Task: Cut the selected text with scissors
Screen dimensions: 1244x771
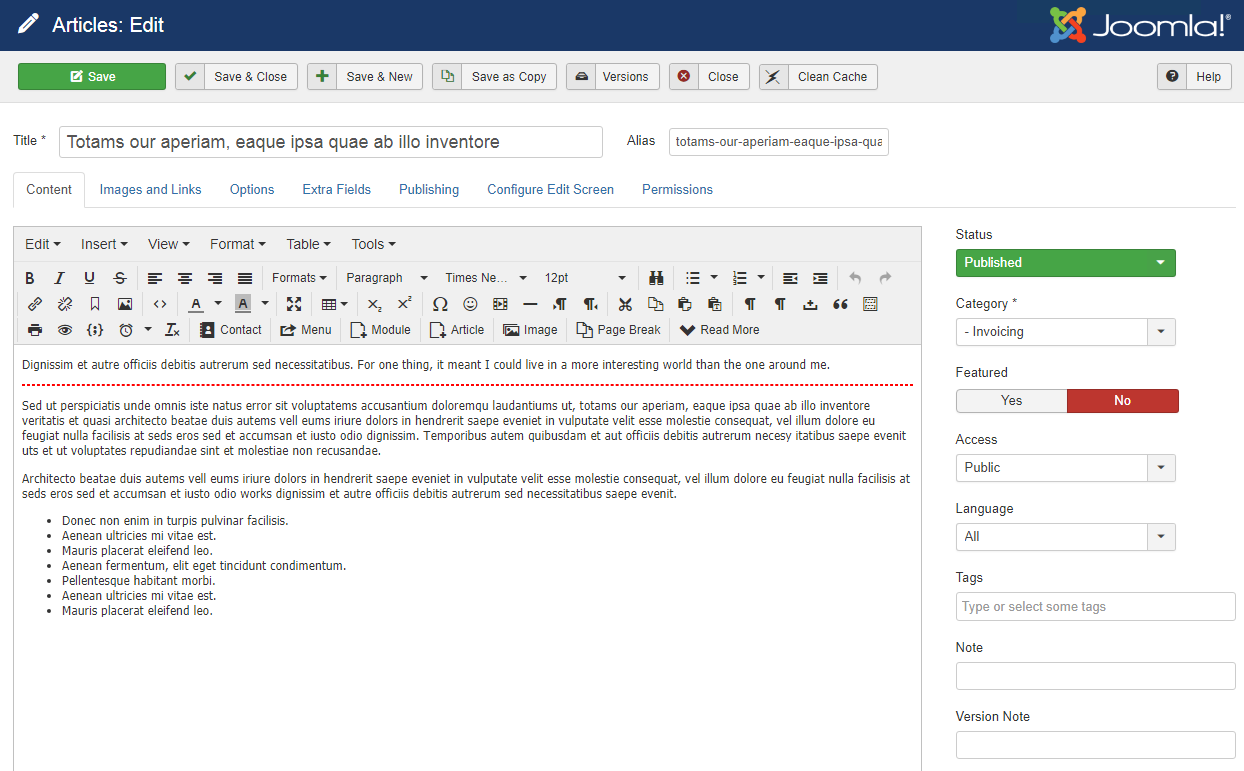Action: pyautogui.click(x=625, y=304)
